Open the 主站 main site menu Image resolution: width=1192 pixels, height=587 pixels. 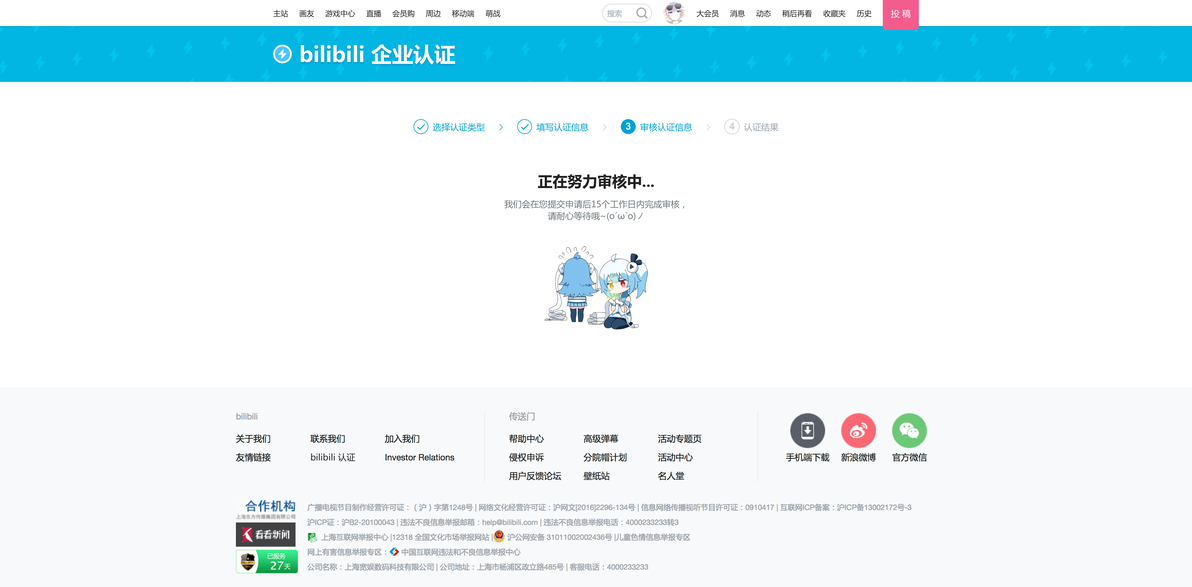pyautogui.click(x=281, y=14)
